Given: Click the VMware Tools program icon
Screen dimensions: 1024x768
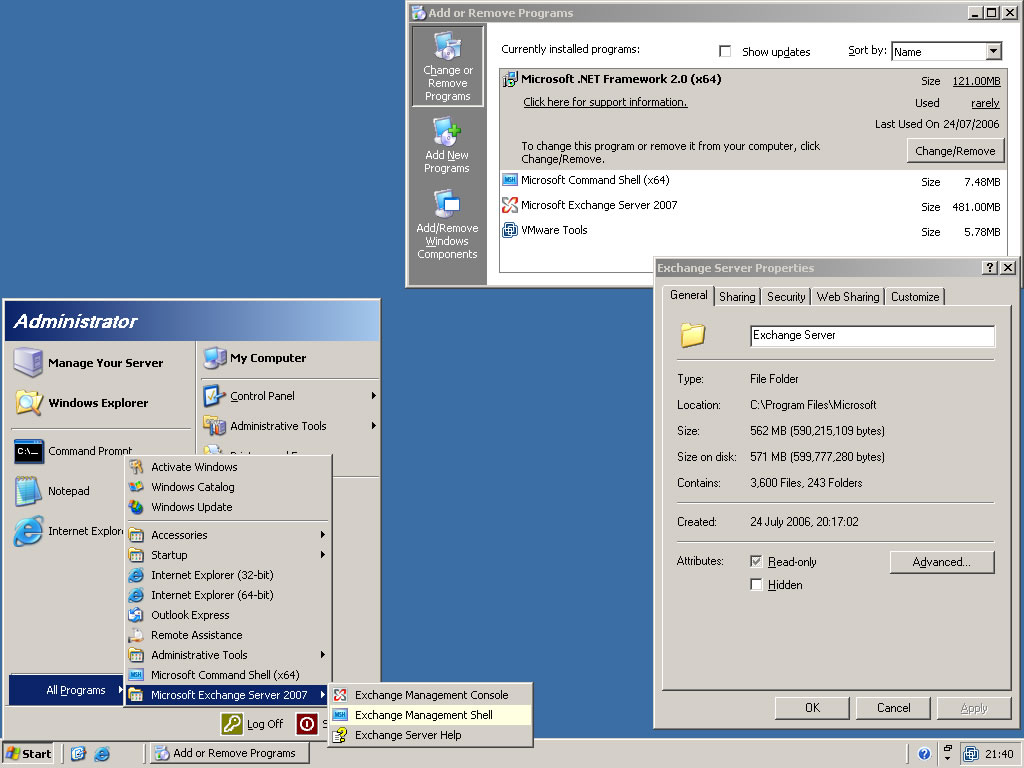Looking at the screenshot, I should (510, 230).
